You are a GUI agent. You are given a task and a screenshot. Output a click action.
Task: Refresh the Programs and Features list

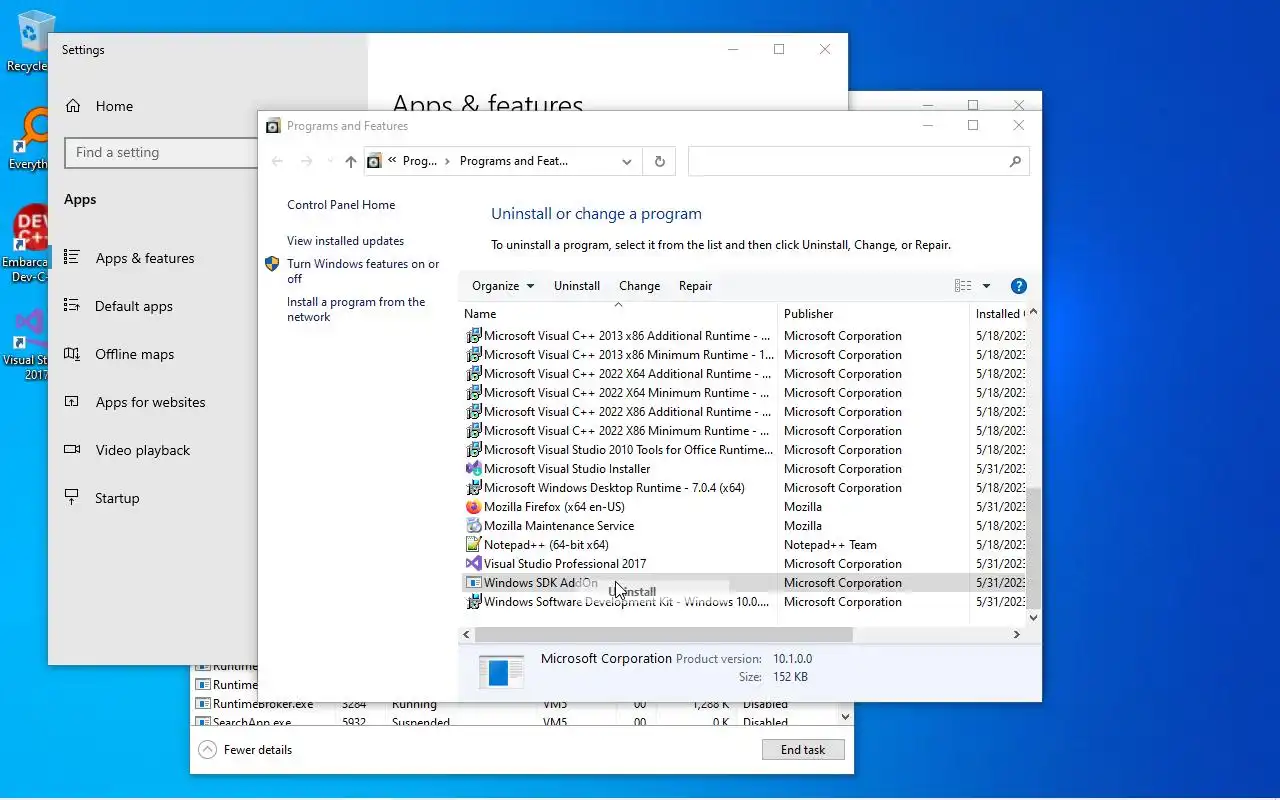coord(659,161)
